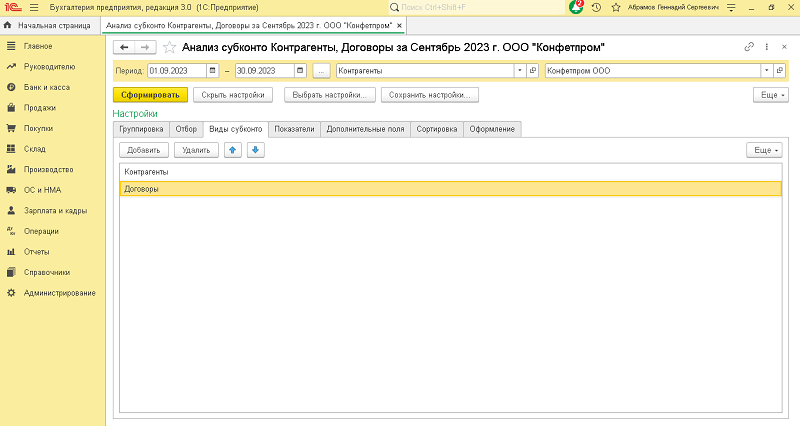Switch to the Группировка tab

(x=141, y=129)
